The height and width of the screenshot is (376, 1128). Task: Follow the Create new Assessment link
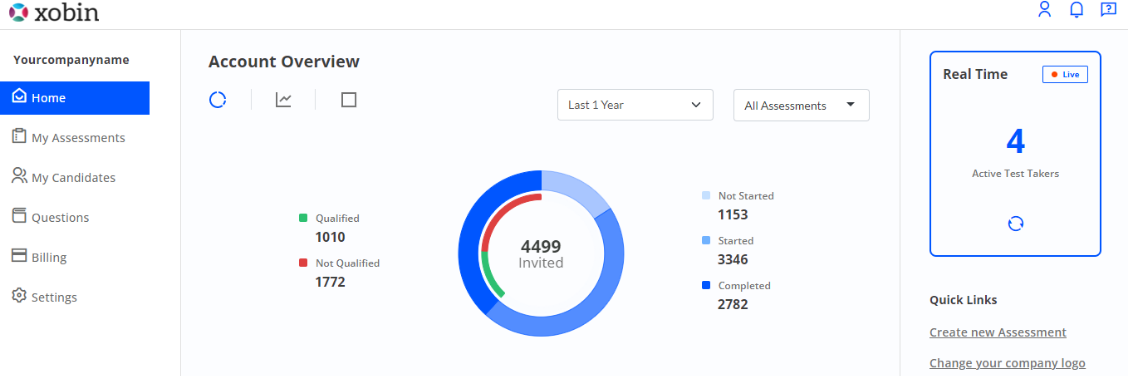click(998, 332)
